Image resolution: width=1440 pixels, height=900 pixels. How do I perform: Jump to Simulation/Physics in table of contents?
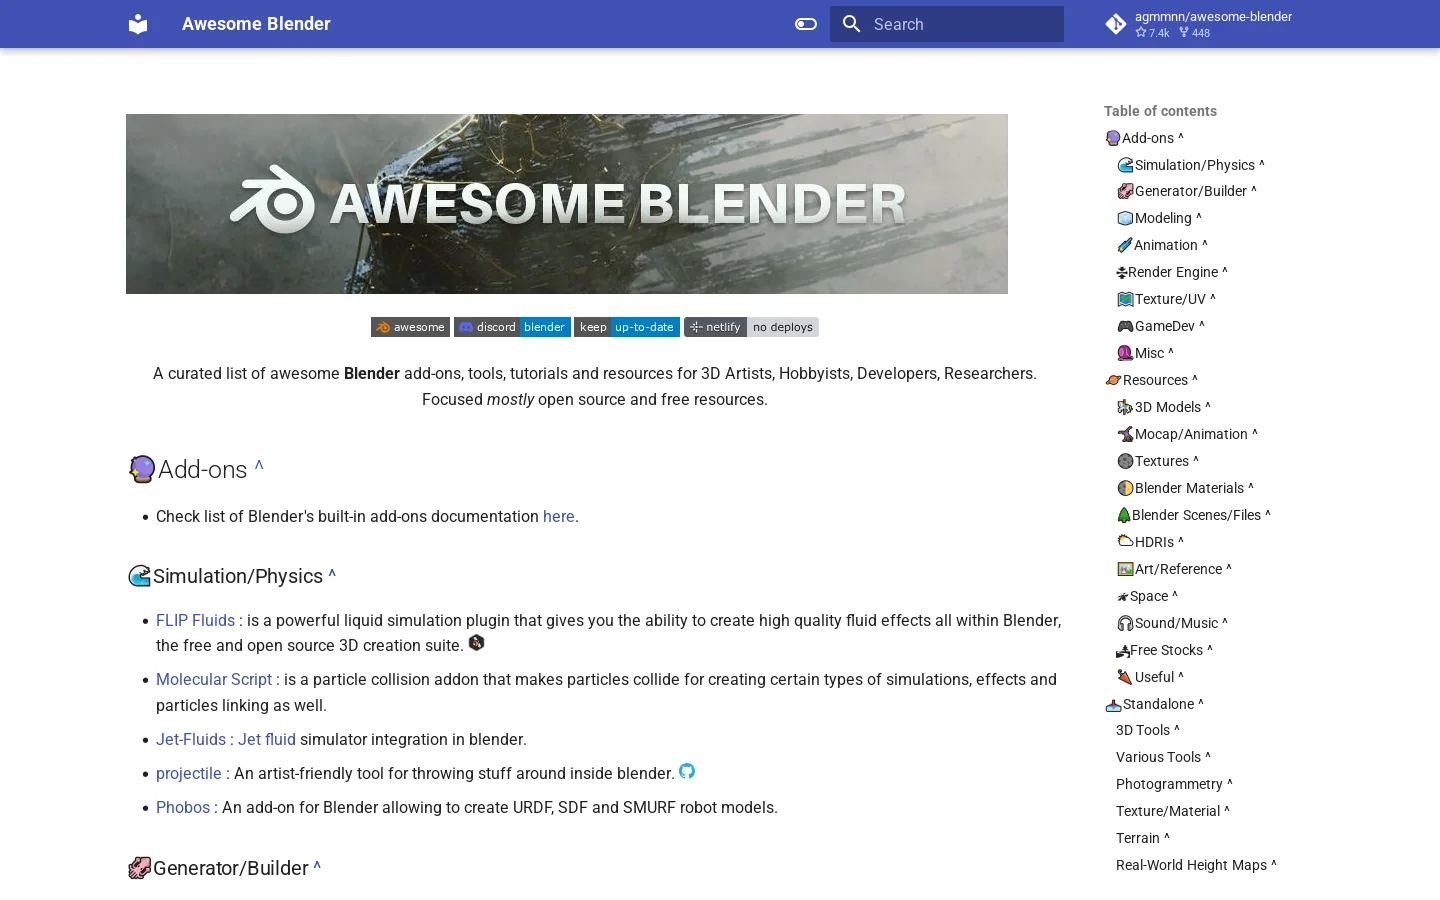pyautogui.click(x=1191, y=165)
